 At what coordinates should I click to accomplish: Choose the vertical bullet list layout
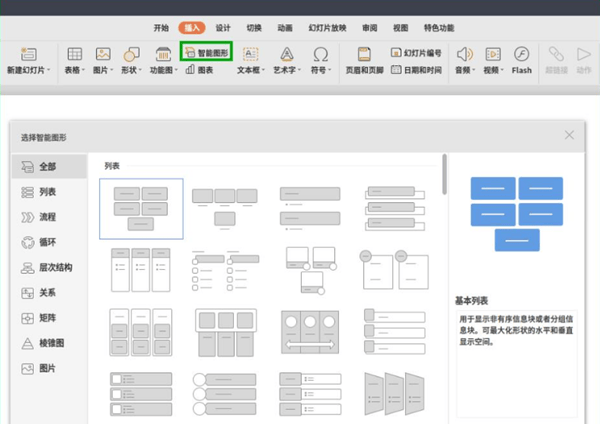310,209
